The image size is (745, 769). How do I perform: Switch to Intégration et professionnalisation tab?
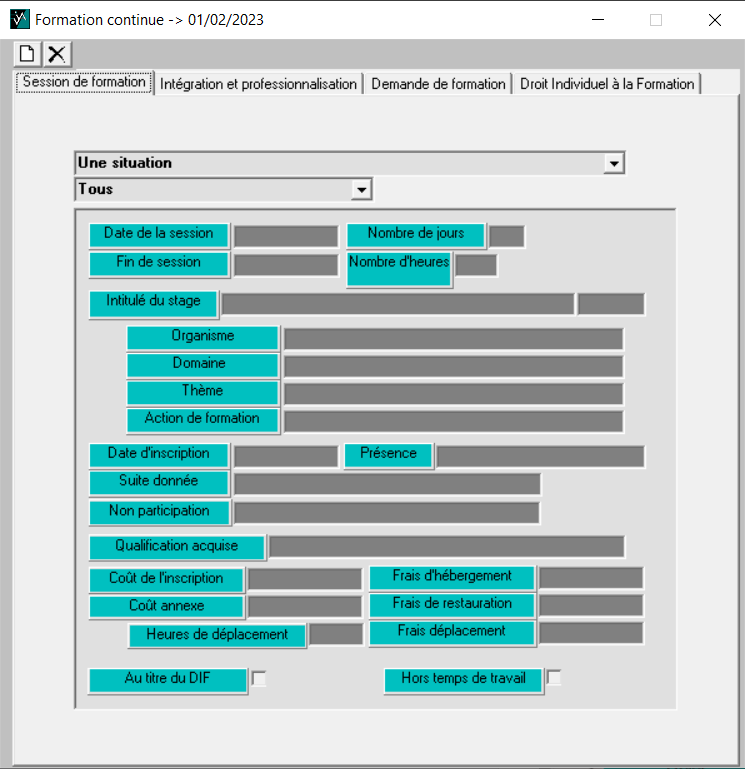pyautogui.click(x=258, y=84)
